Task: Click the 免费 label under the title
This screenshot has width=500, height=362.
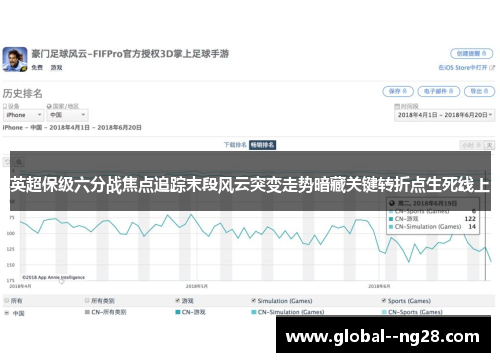Action: click(37, 68)
